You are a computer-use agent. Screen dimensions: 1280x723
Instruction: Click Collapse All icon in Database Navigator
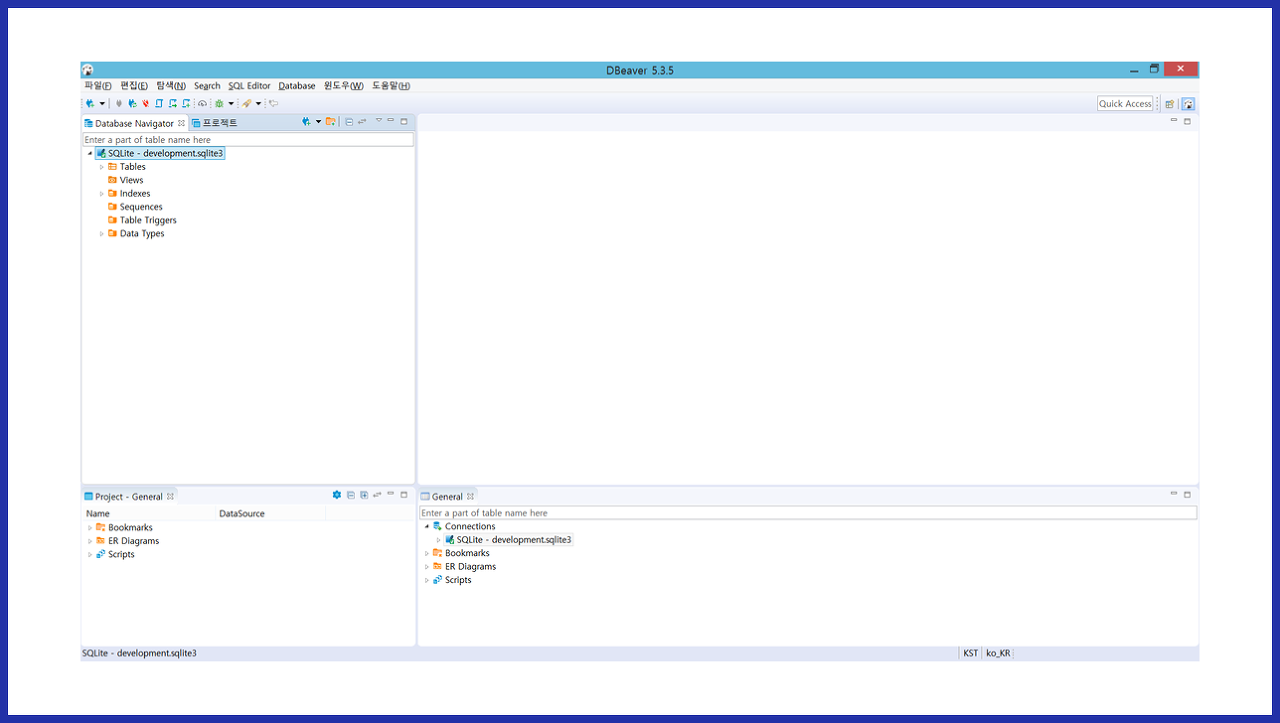[349, 122]
